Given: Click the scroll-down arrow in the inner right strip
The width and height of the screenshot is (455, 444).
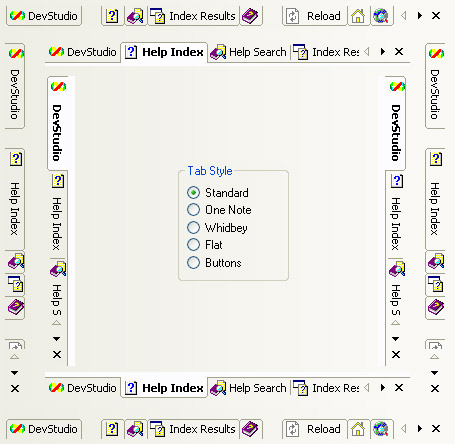Looking at the screenshot, I should [x=395, y=339].
